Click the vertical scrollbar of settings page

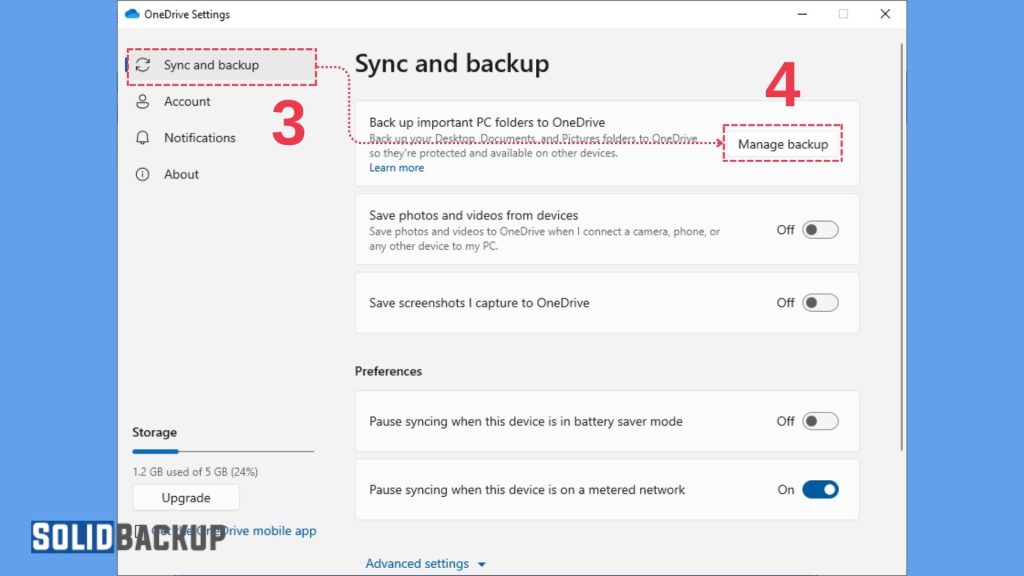pyautogui.click(x=902, y=247)
